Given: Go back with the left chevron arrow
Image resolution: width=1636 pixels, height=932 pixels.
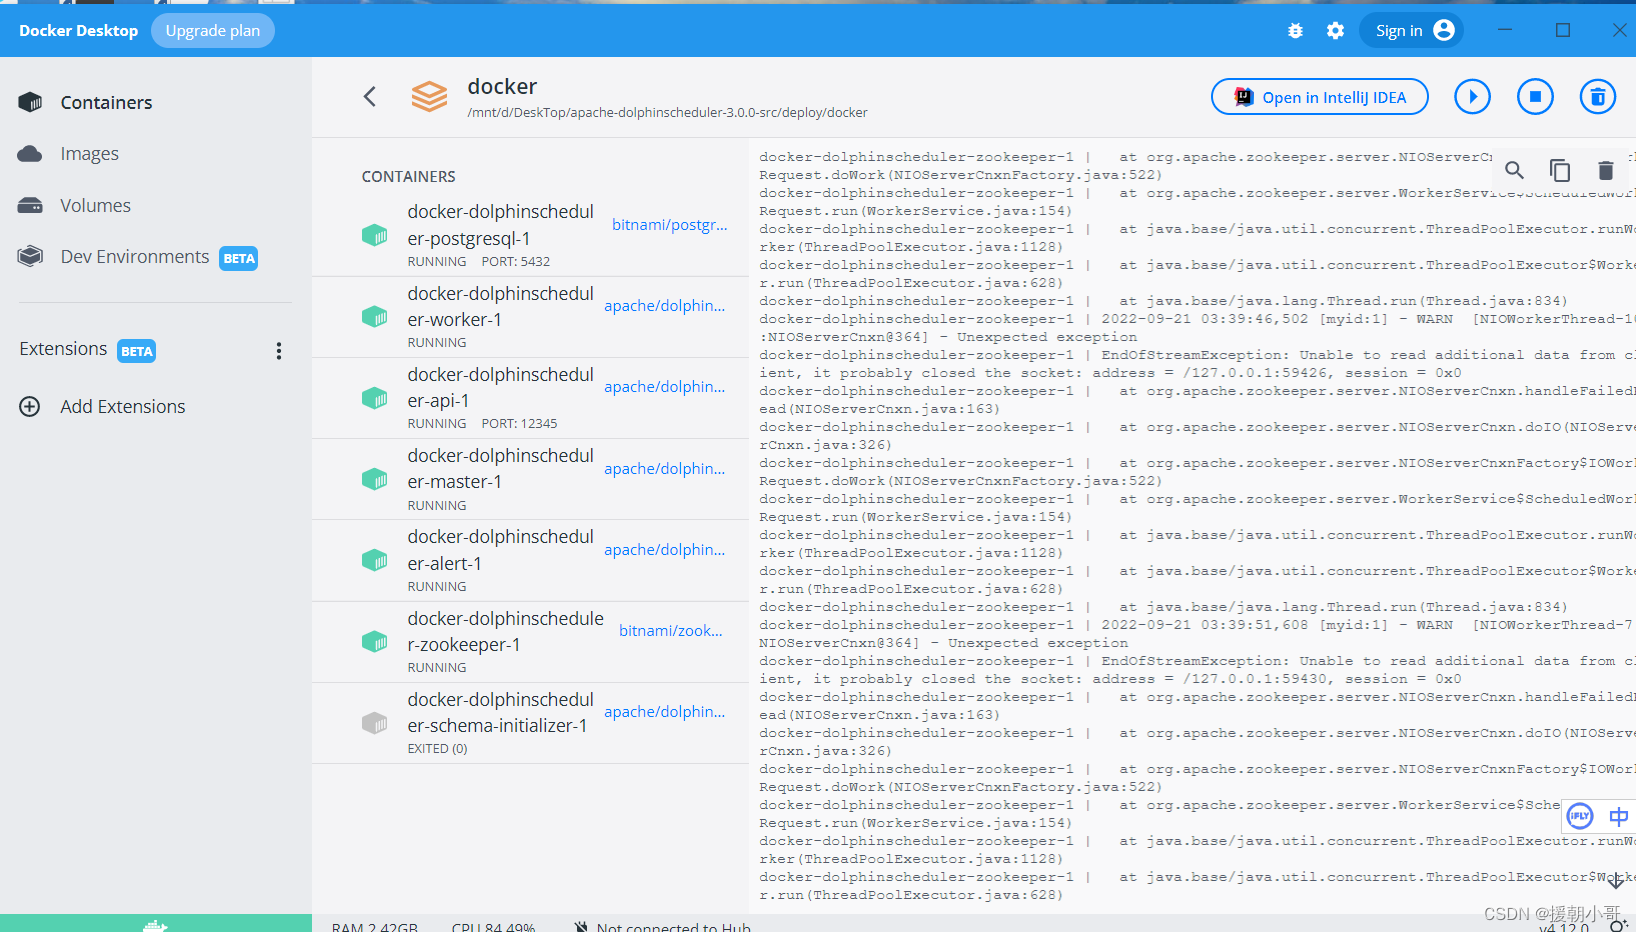Looking at the screenshot, I should point(370,96).
